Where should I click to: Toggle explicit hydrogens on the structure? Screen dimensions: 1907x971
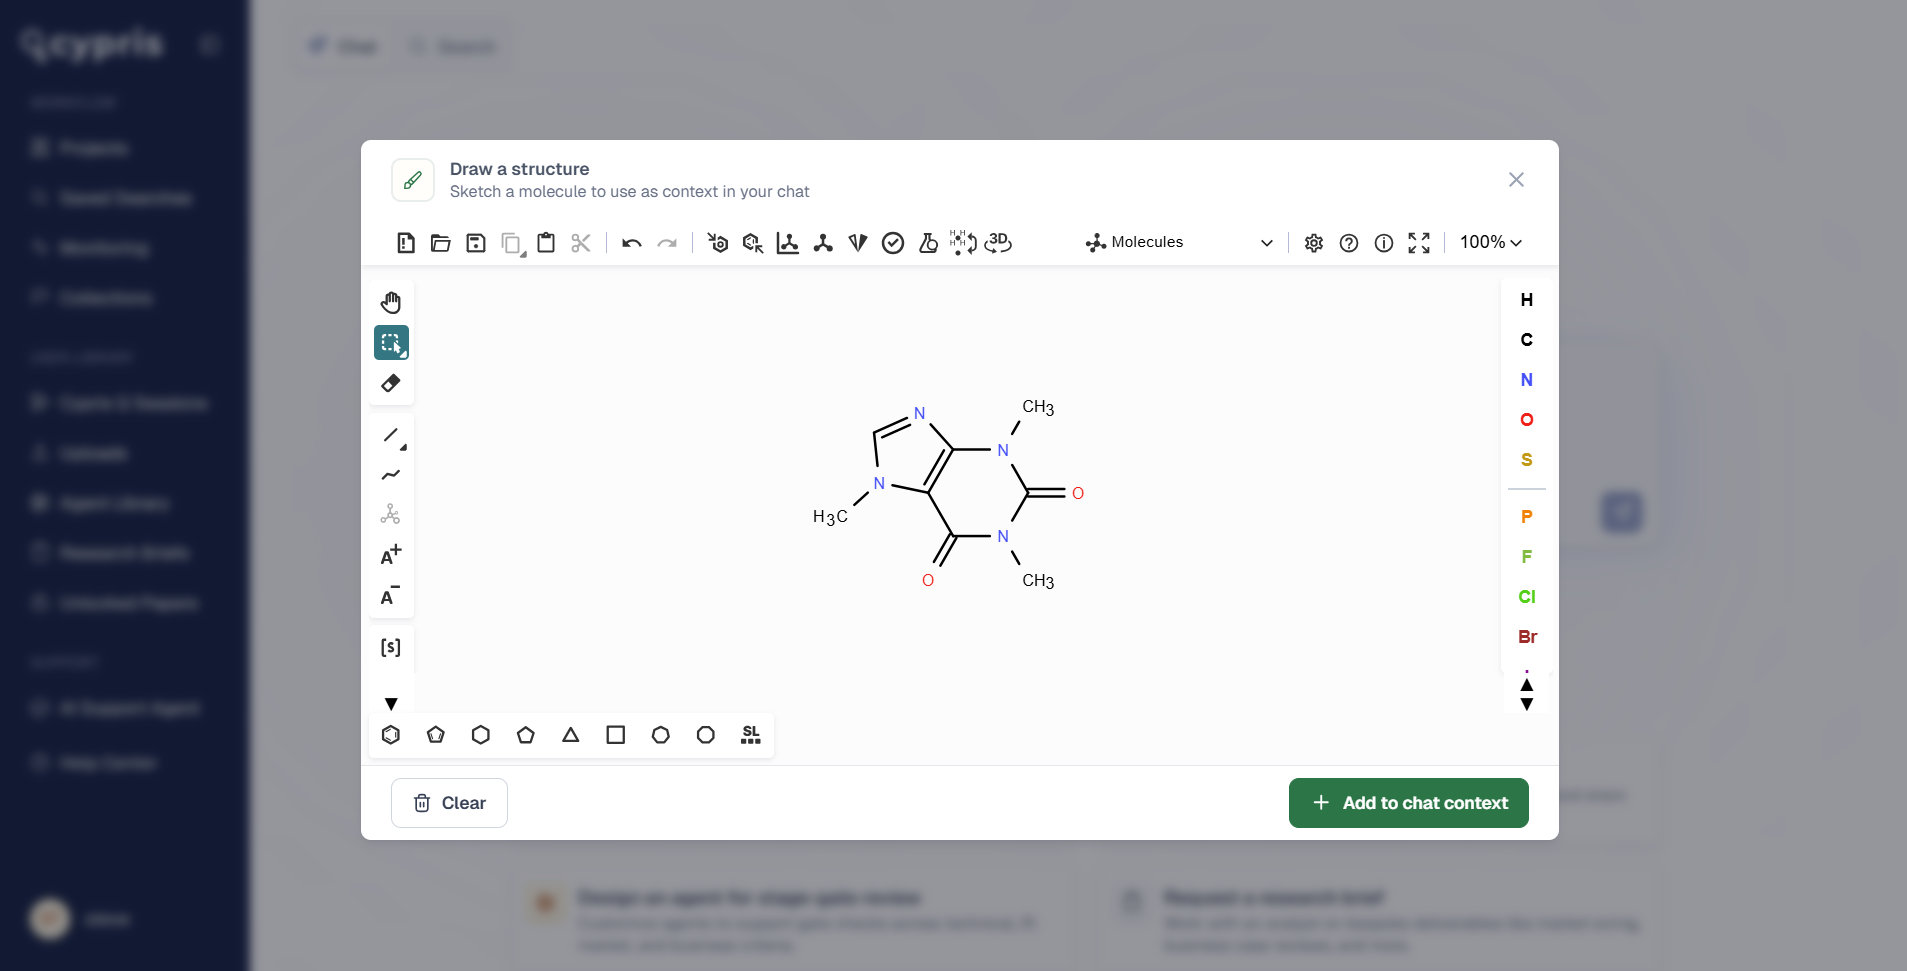point(963,243)
